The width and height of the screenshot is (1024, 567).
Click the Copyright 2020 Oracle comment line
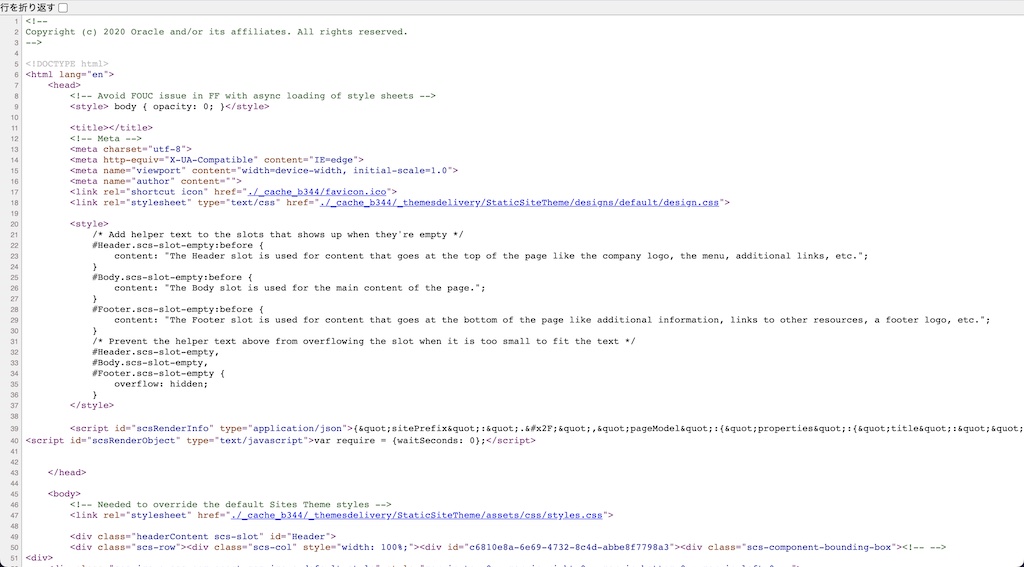click(x=216, y=32)
